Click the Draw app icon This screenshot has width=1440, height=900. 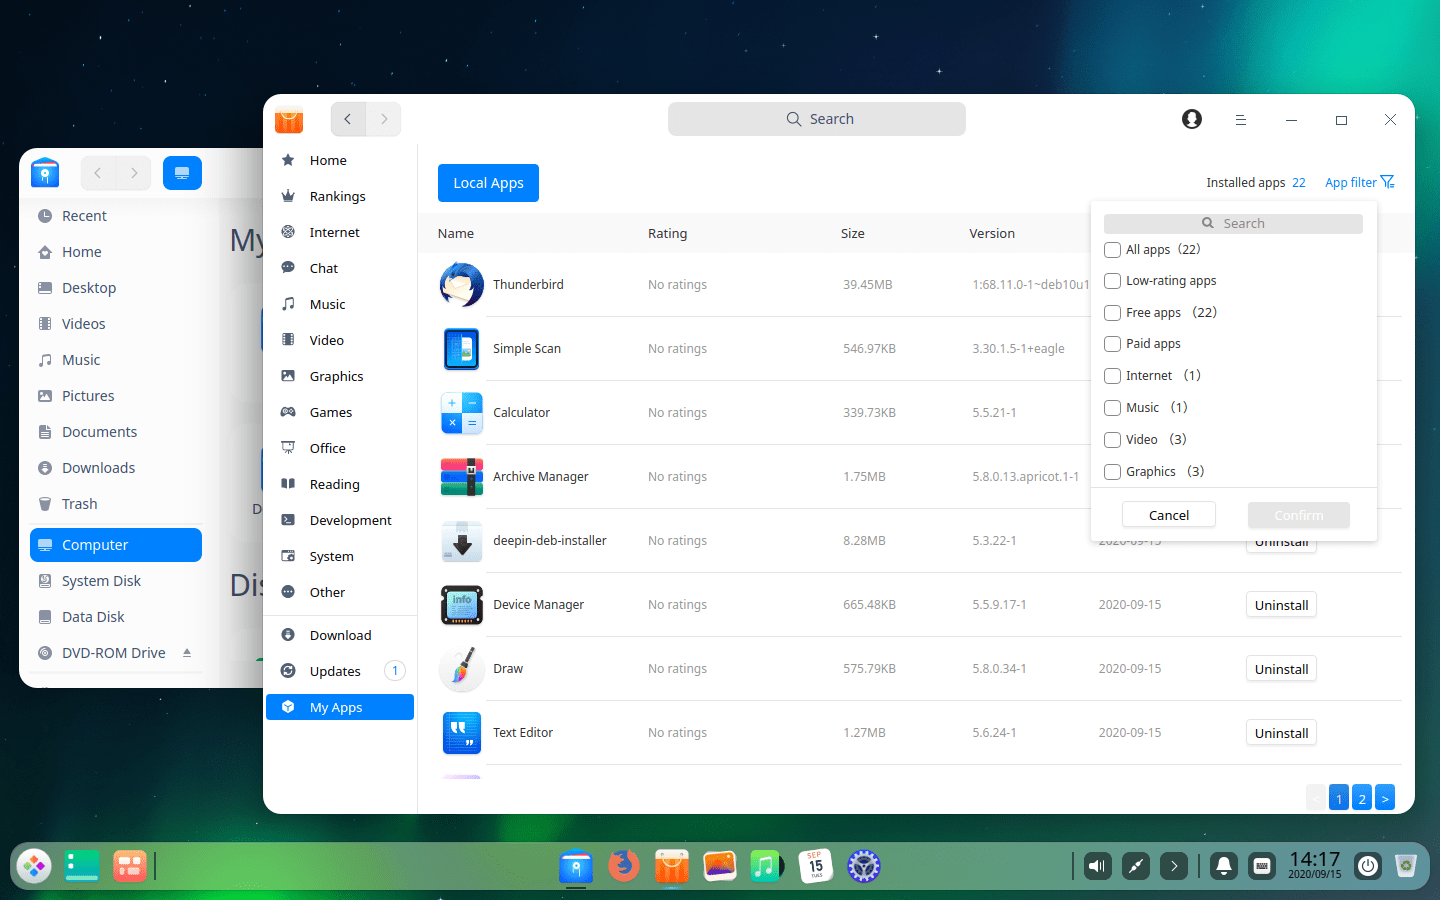coord(462,669)
